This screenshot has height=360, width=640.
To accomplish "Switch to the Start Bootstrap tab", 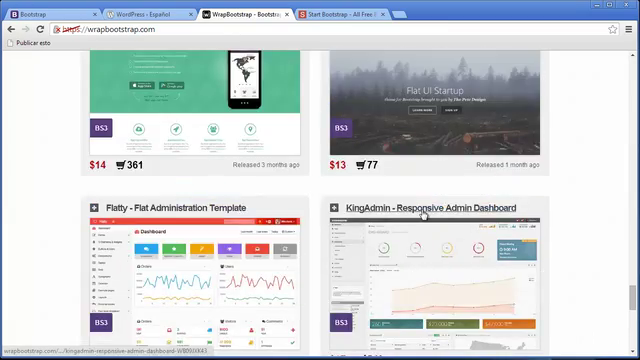I will 342,14.
